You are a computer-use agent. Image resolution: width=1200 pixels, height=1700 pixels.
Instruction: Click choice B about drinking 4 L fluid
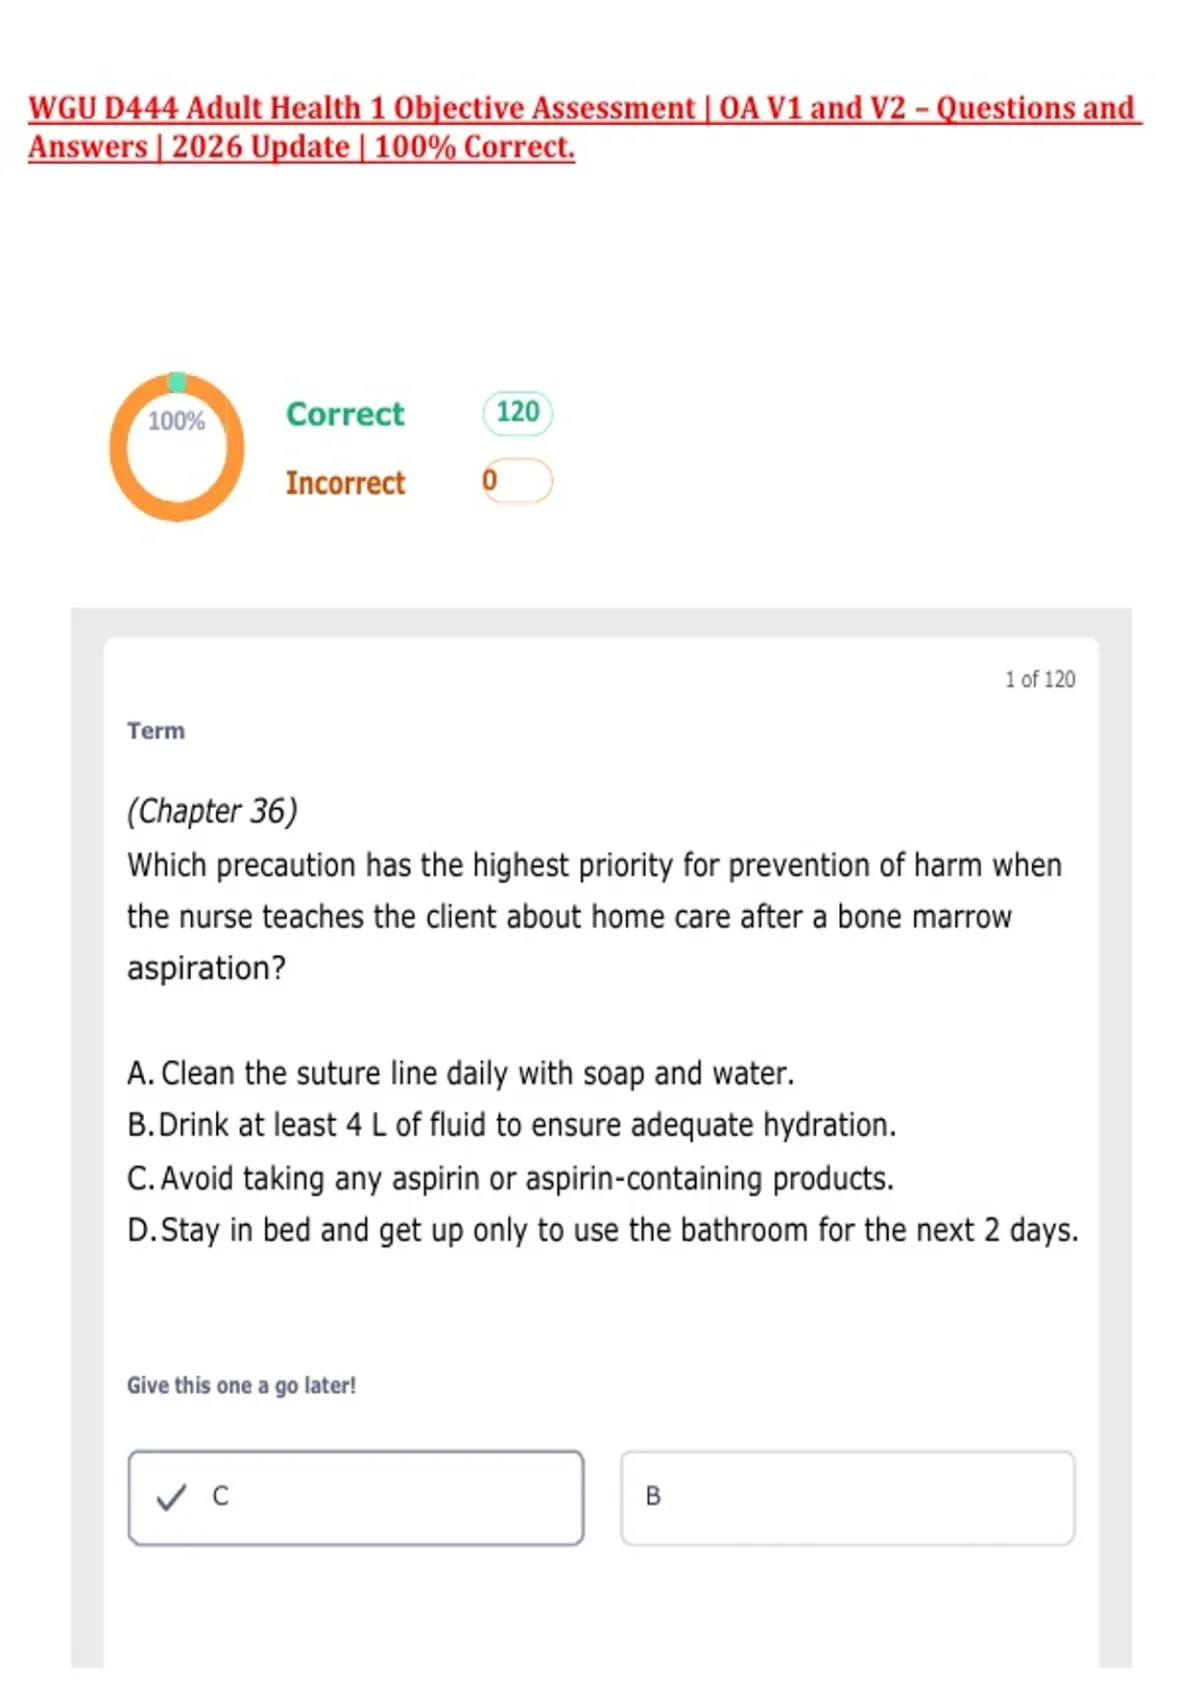(511, 1126)
